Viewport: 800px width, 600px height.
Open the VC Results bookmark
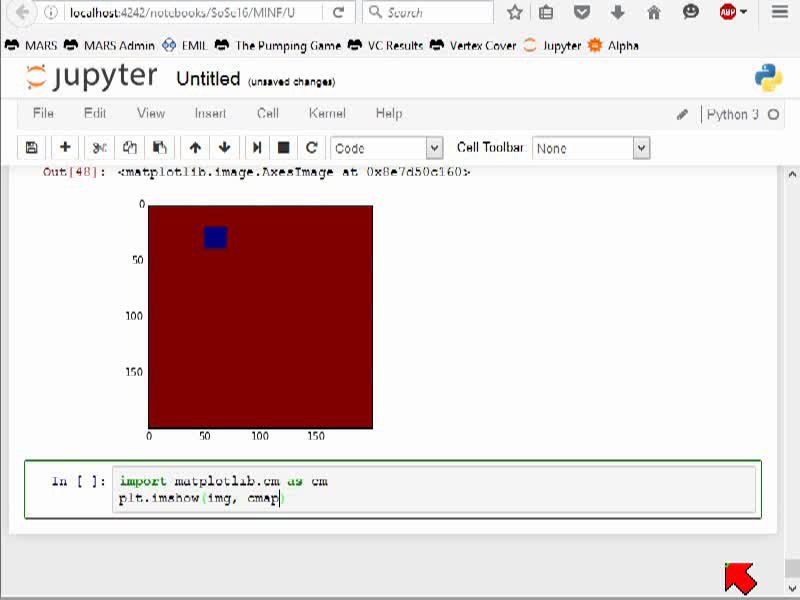385,45
